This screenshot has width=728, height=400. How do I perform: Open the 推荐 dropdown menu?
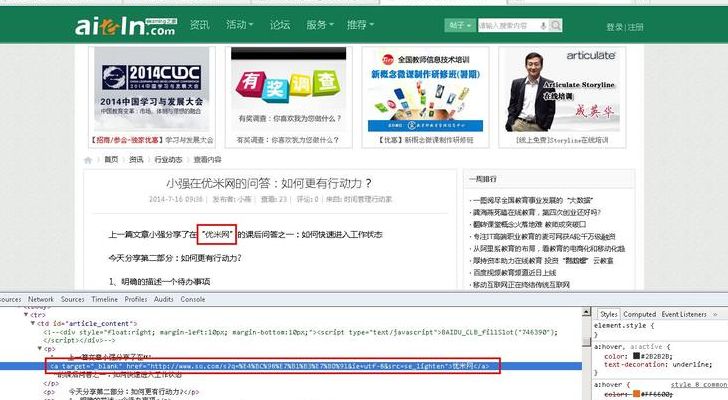point(360,25)
